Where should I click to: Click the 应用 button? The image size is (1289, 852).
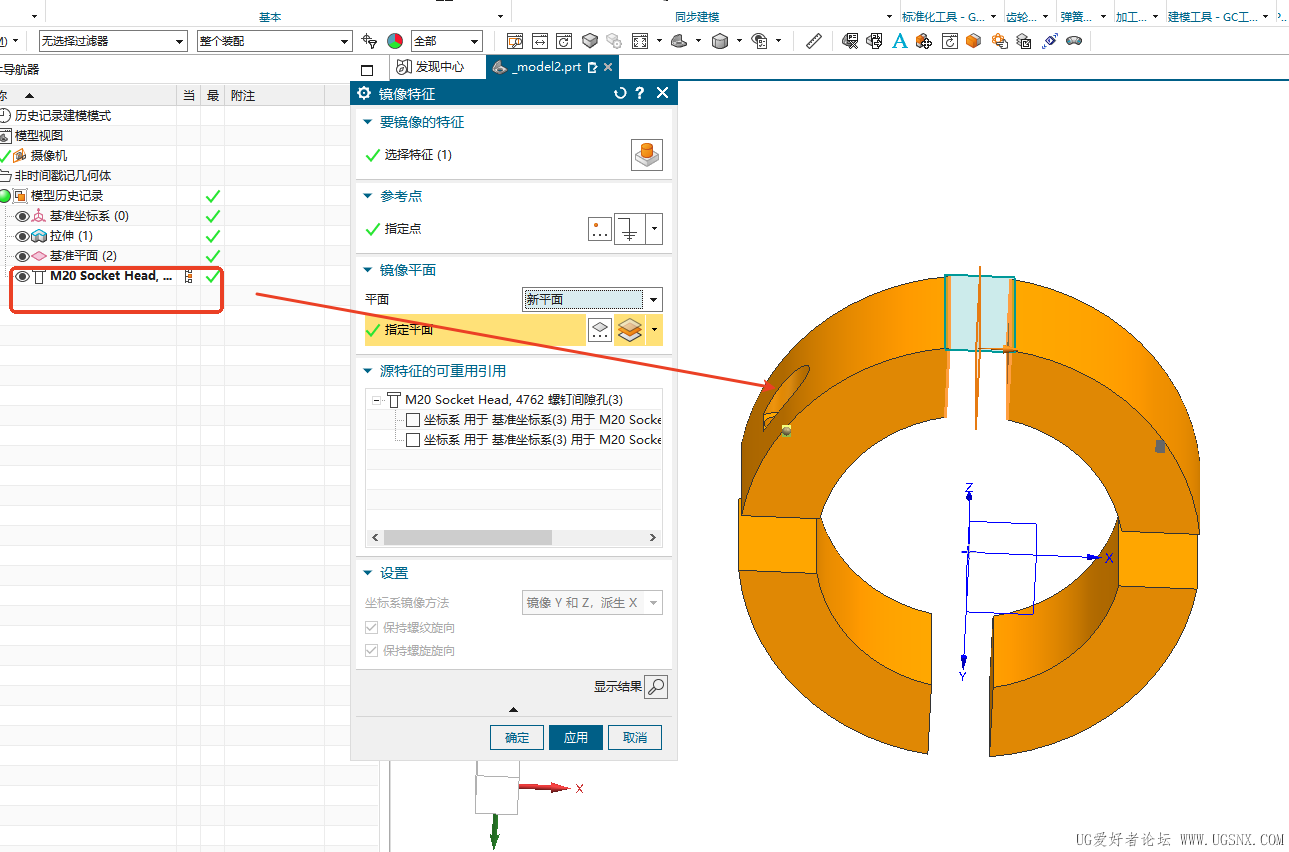coord(576,738)
